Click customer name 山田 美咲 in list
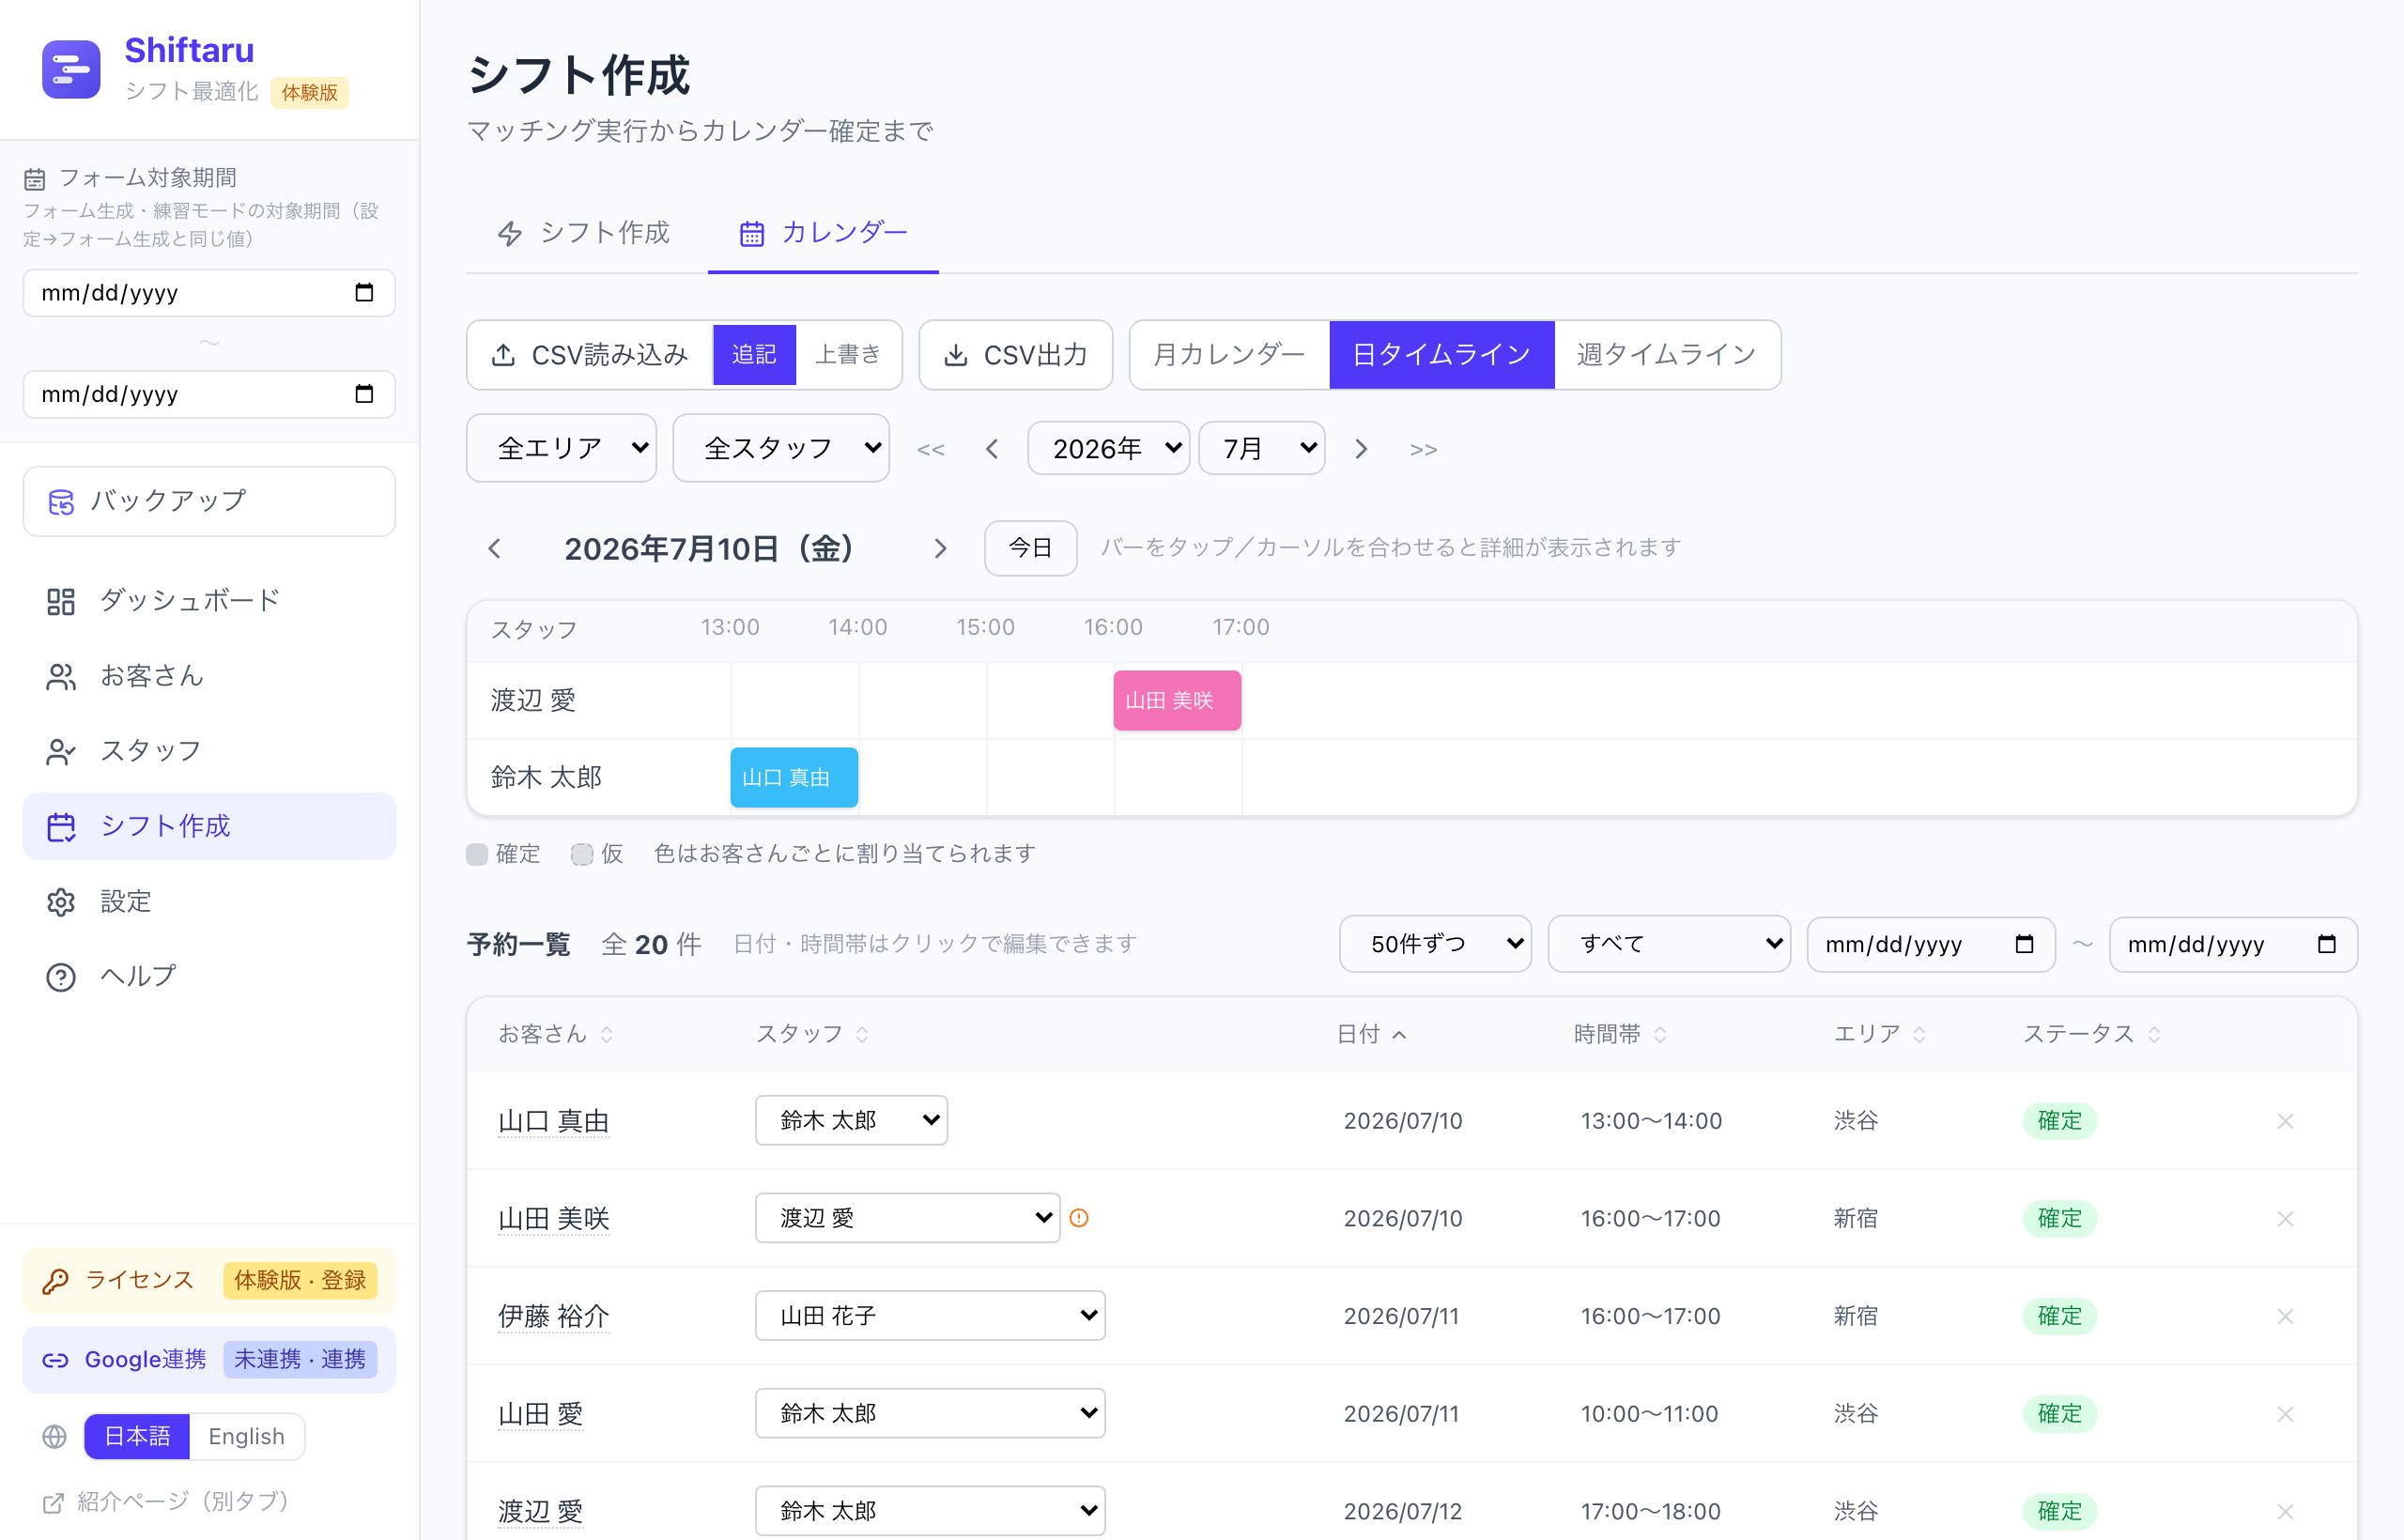 (554, 1218)
